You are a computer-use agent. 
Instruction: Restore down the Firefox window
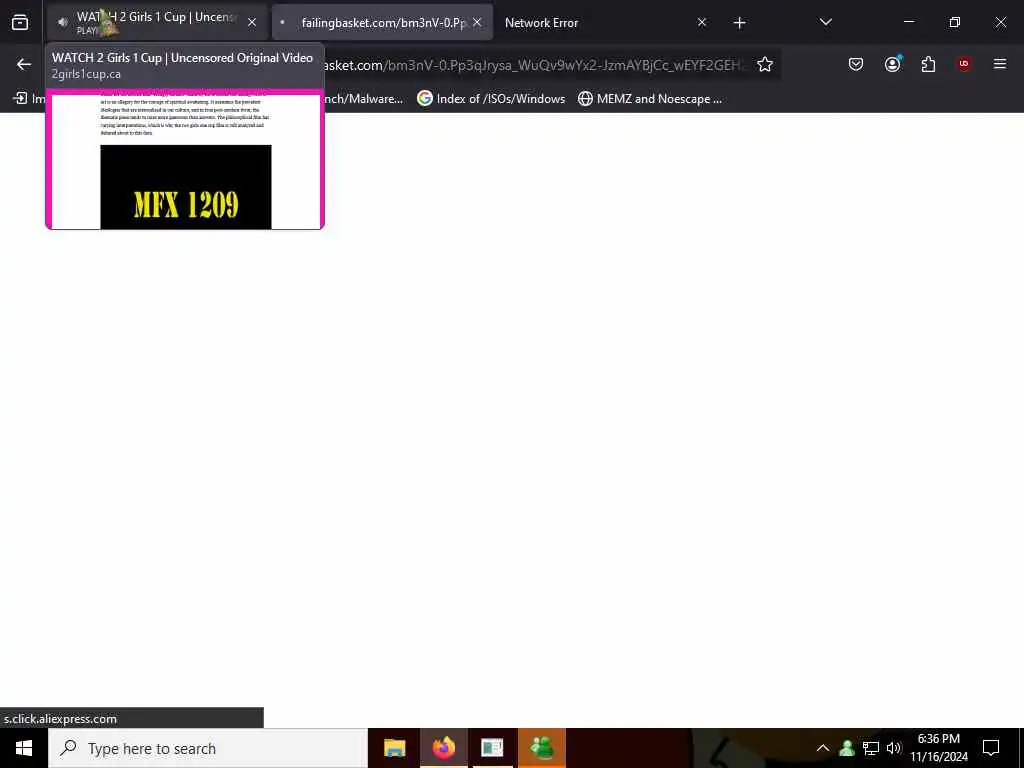coord(955,22)
